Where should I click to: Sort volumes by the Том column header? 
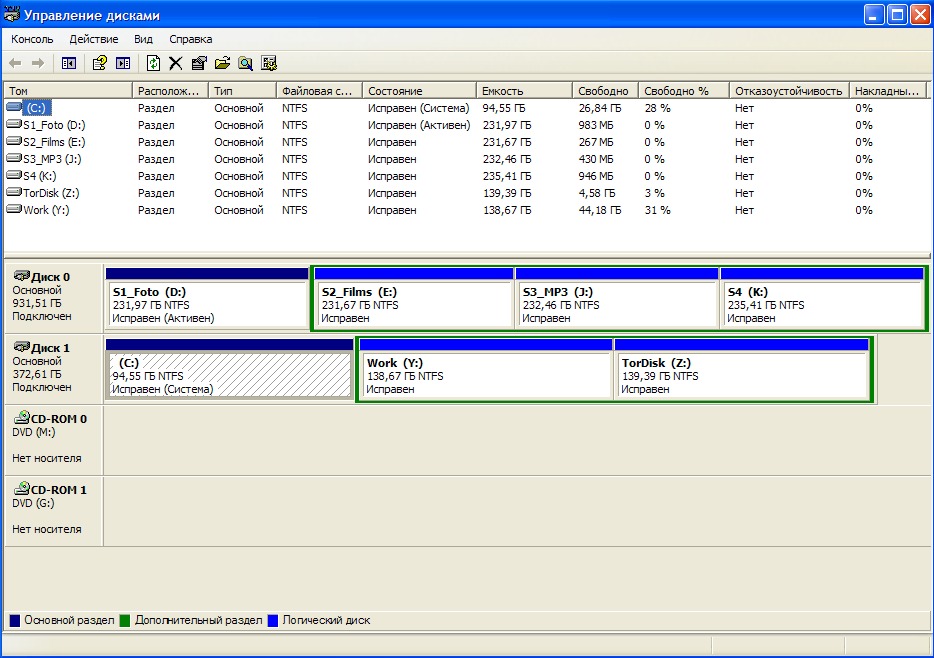tap(68, 91)
